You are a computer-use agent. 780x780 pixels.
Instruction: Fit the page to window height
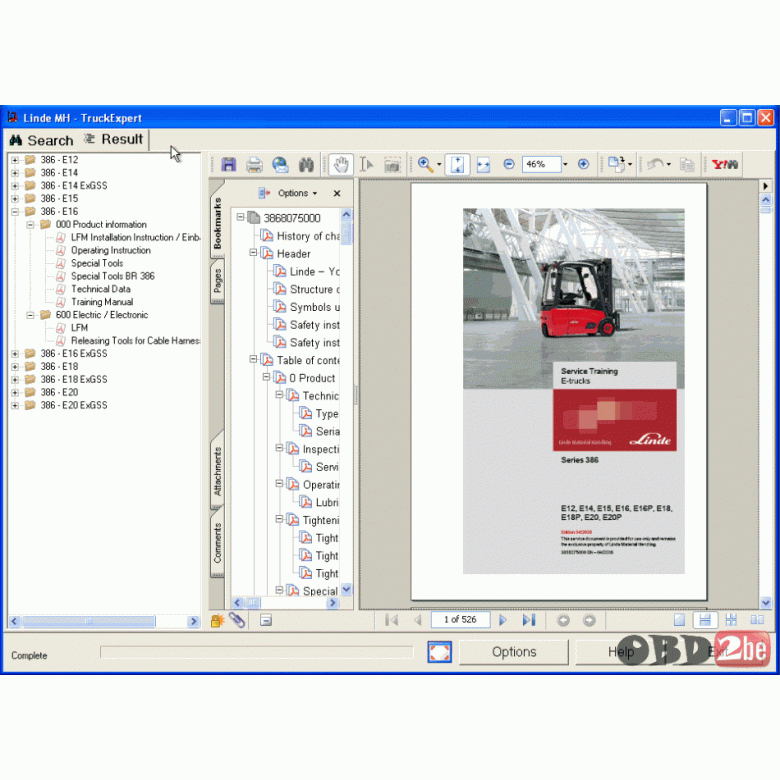point(457,165)
